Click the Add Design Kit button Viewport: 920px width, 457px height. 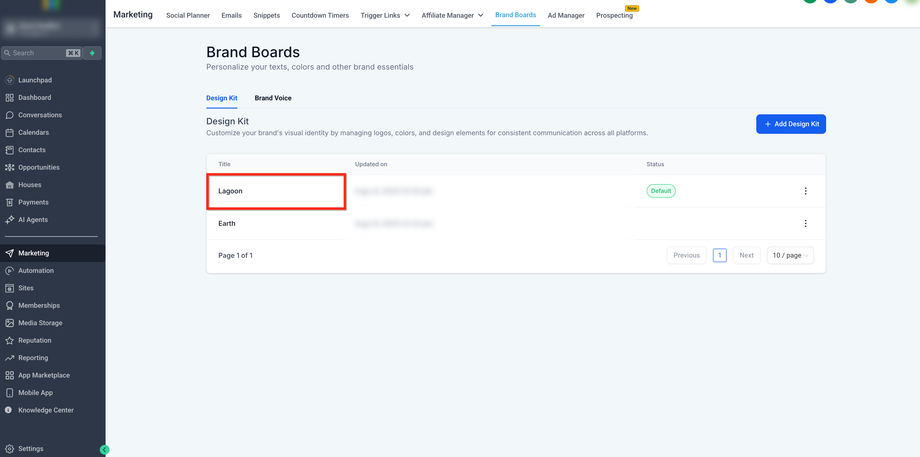coord(790,124)
